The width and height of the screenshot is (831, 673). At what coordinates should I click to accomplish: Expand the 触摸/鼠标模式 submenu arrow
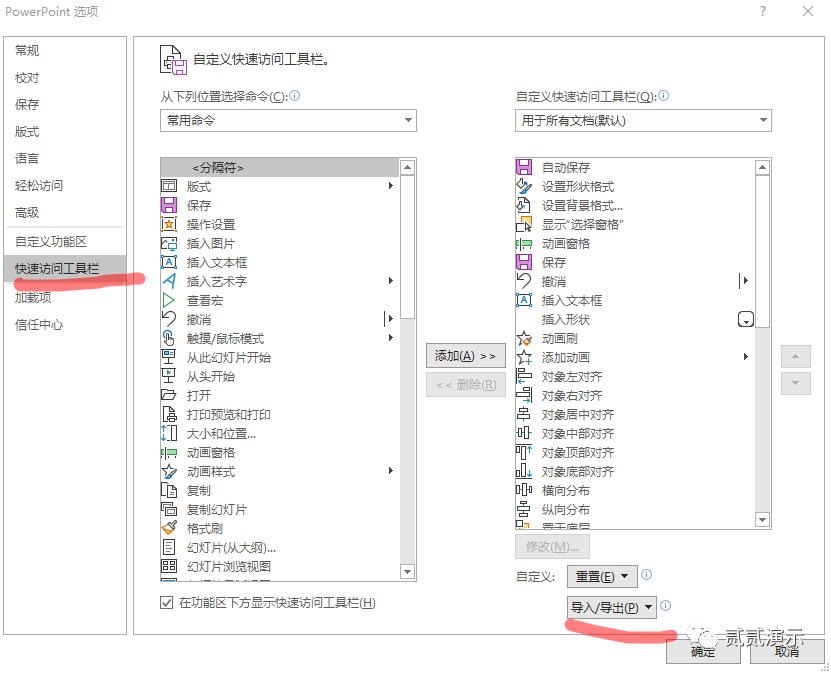click(x=391, y=338)
